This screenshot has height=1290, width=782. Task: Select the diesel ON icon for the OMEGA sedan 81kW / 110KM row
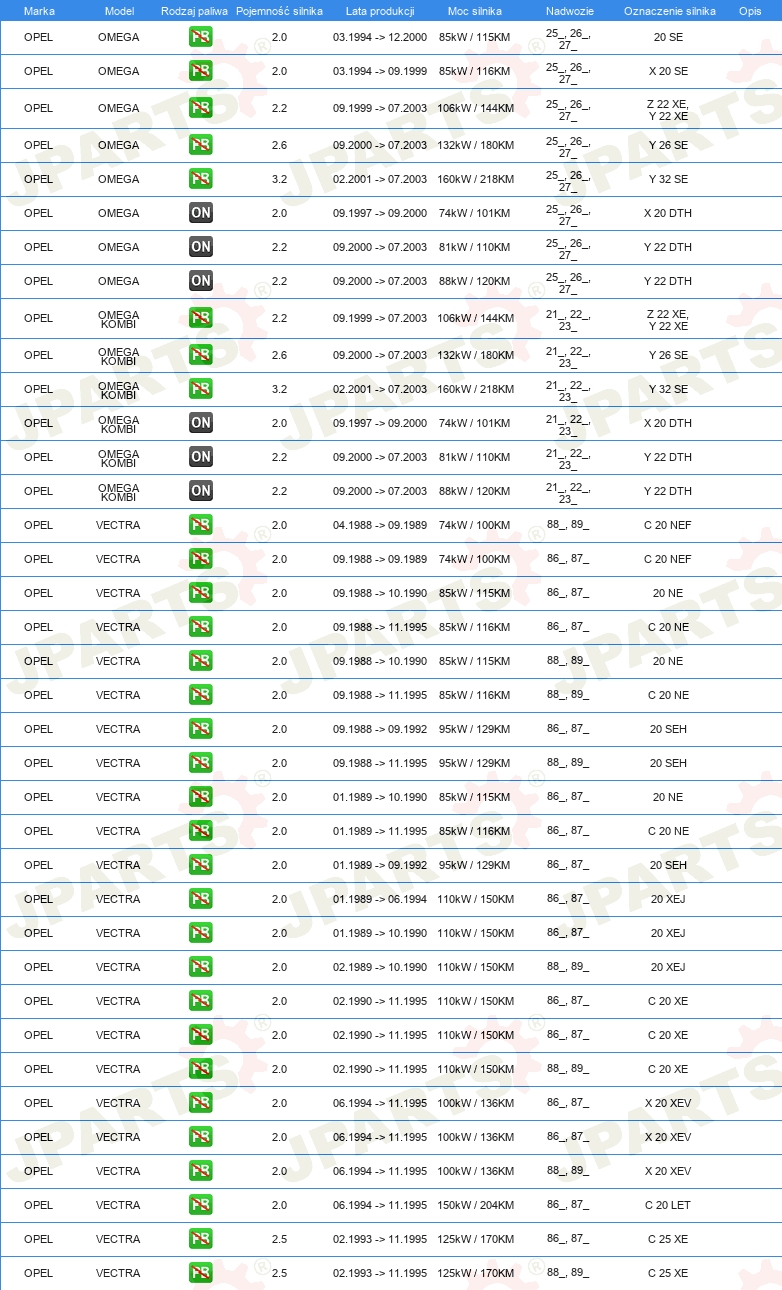pos(201,247)
